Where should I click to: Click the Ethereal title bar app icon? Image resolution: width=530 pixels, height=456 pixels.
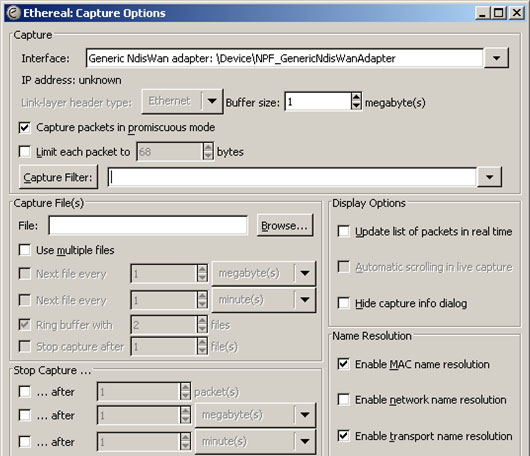click(x=13, y=13)
